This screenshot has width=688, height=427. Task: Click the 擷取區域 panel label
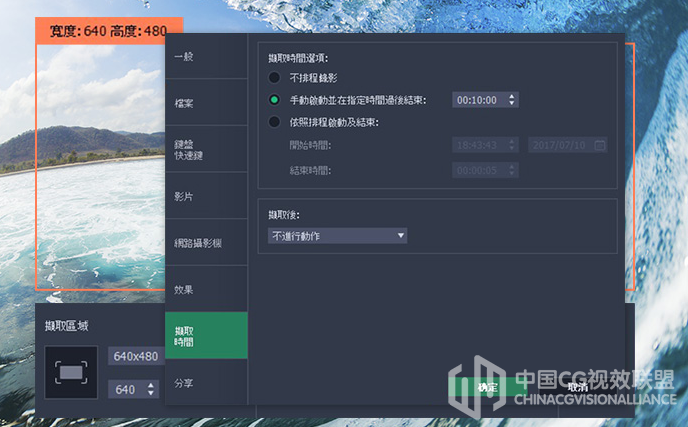pyautogui.click(x=66, y=326)
